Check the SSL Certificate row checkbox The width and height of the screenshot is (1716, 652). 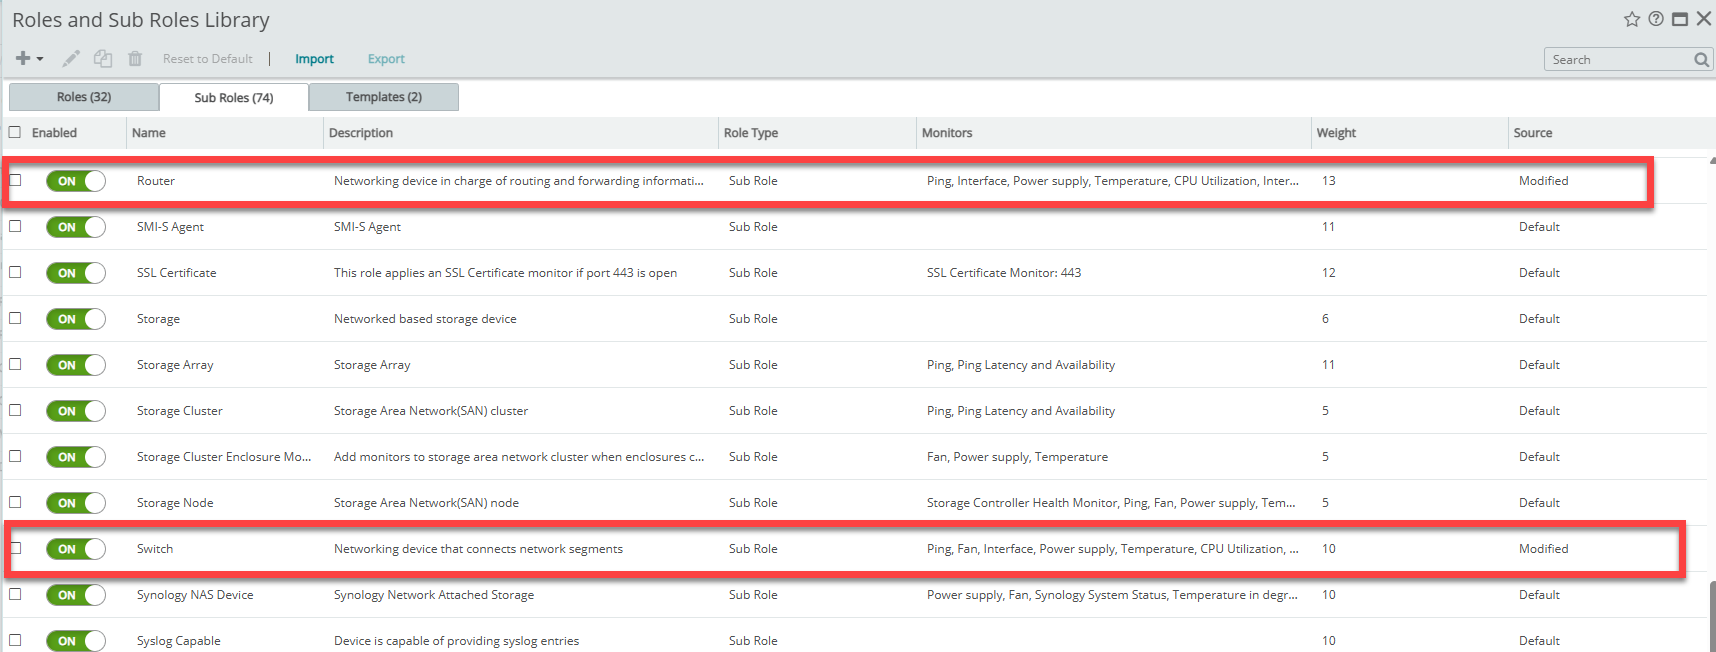click(x=15, y=272)
